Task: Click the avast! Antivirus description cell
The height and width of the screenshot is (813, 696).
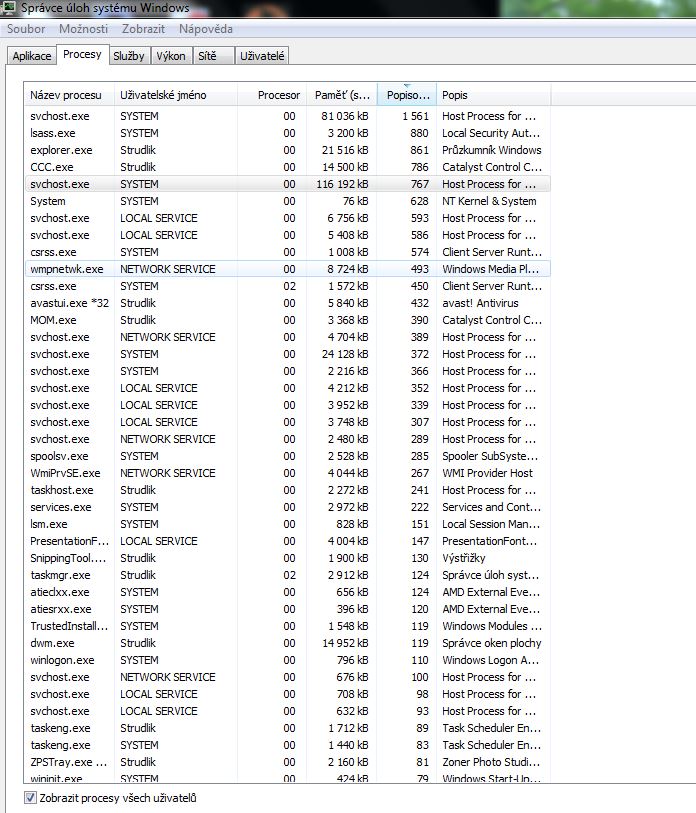Action: point(480,303)
